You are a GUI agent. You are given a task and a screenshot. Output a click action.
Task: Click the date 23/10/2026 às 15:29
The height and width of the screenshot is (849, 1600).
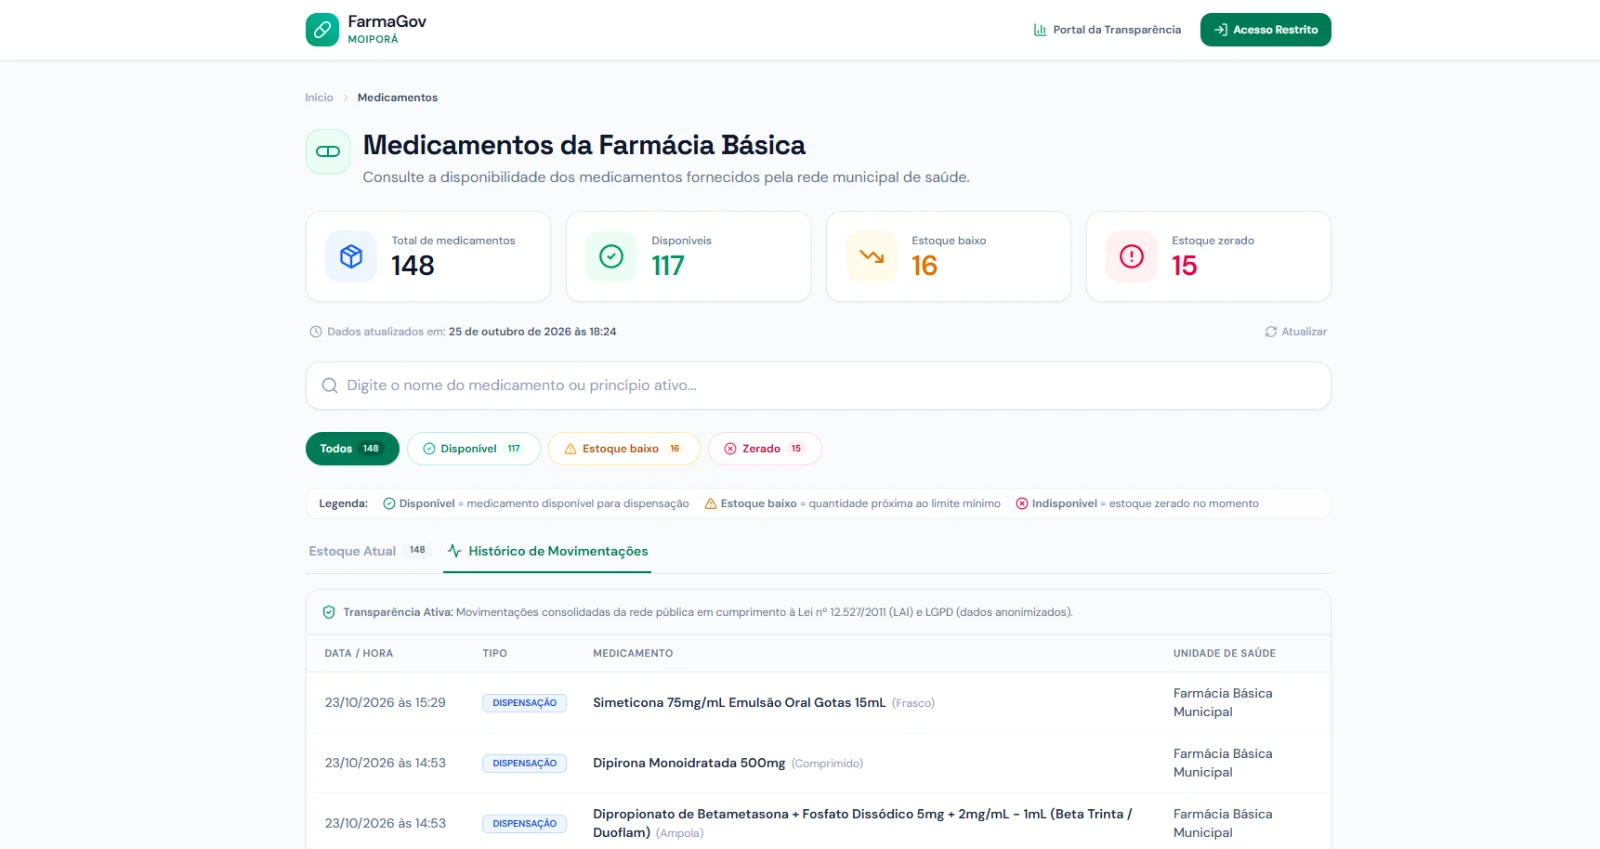385,703
